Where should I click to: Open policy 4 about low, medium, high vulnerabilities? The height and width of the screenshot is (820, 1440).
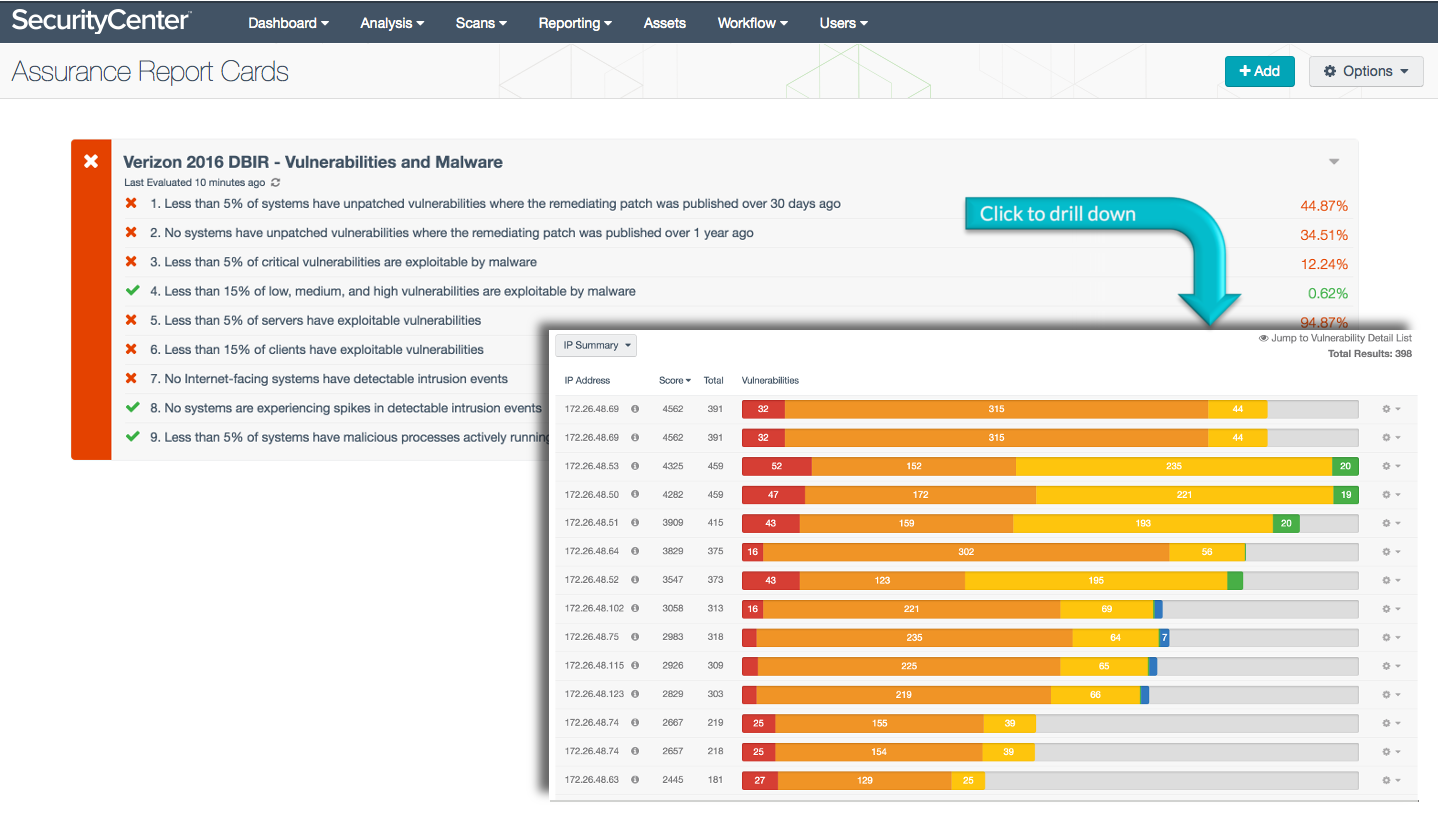tap(393, 291)
